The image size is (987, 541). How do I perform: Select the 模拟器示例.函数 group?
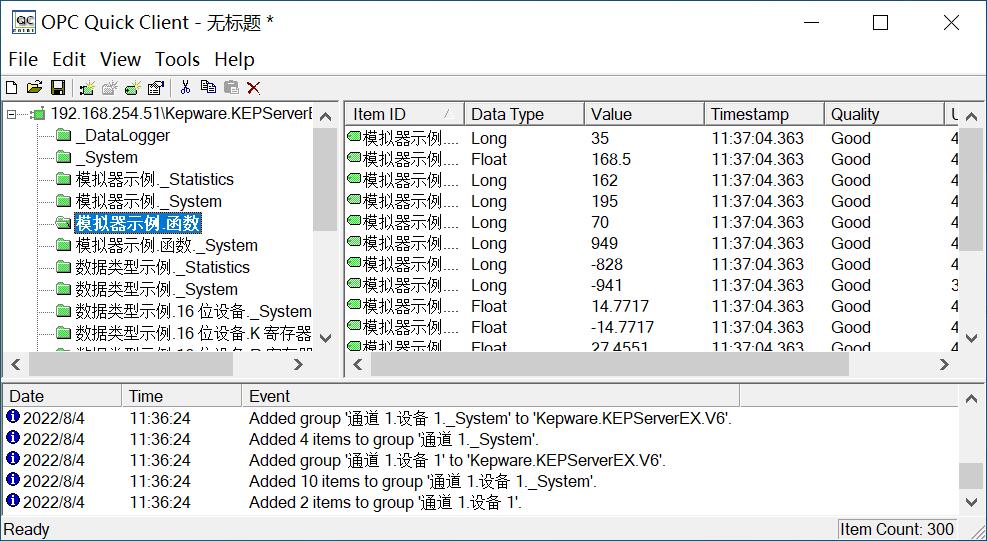click(138, 223)
